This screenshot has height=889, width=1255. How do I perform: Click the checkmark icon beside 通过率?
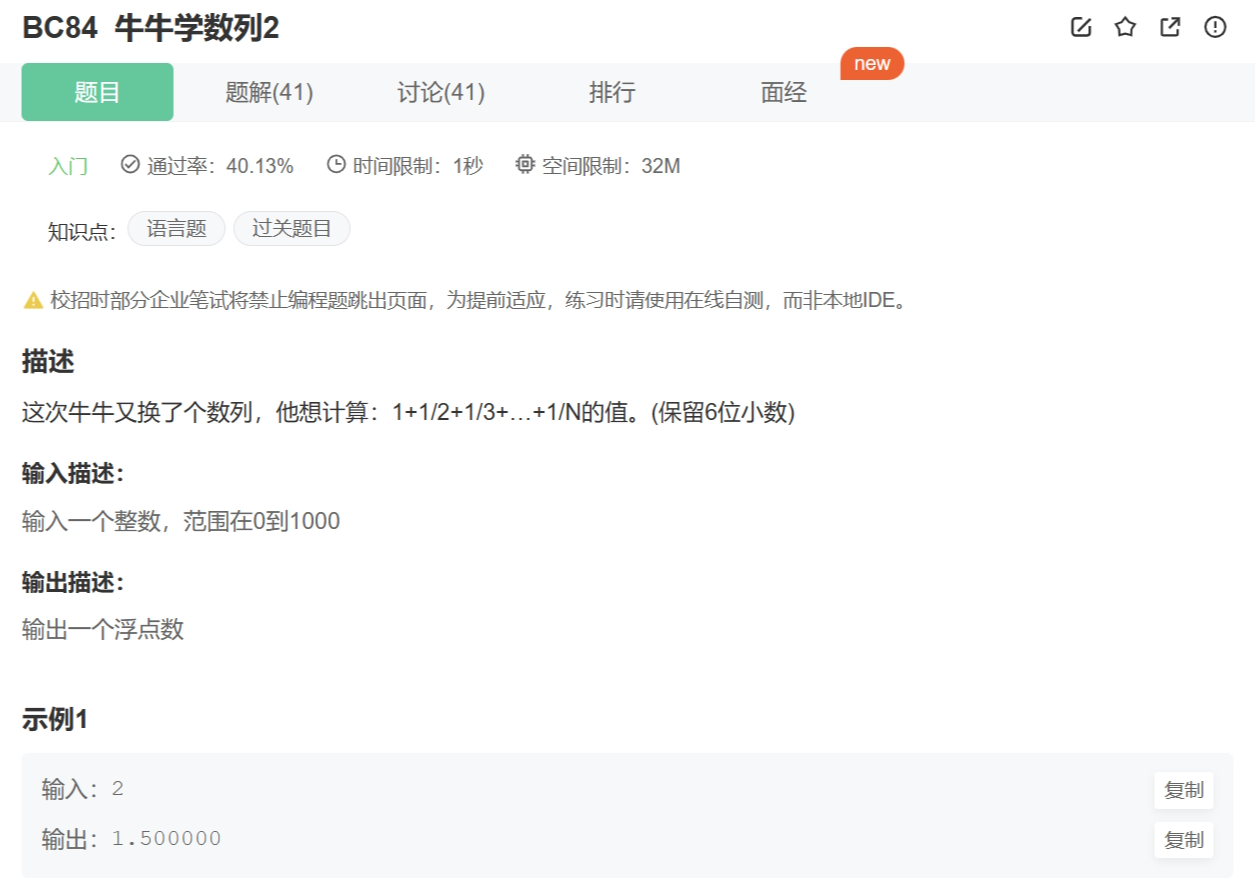[129, 166]
